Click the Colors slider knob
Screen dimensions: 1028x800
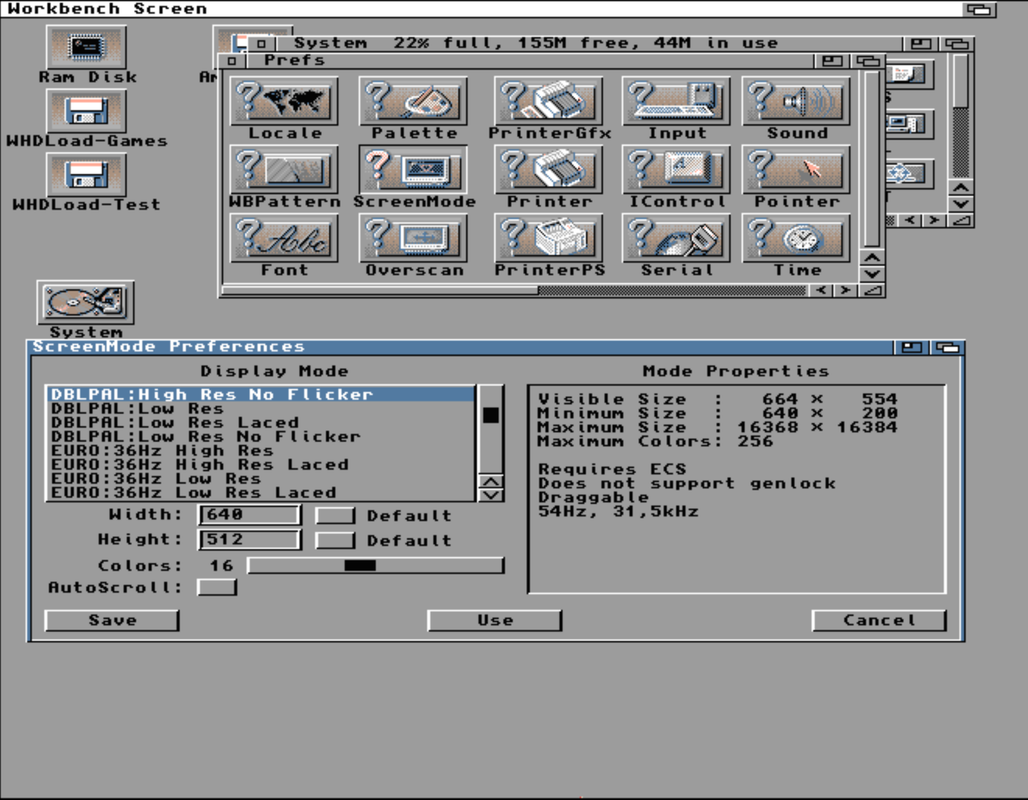click(360, 565)
